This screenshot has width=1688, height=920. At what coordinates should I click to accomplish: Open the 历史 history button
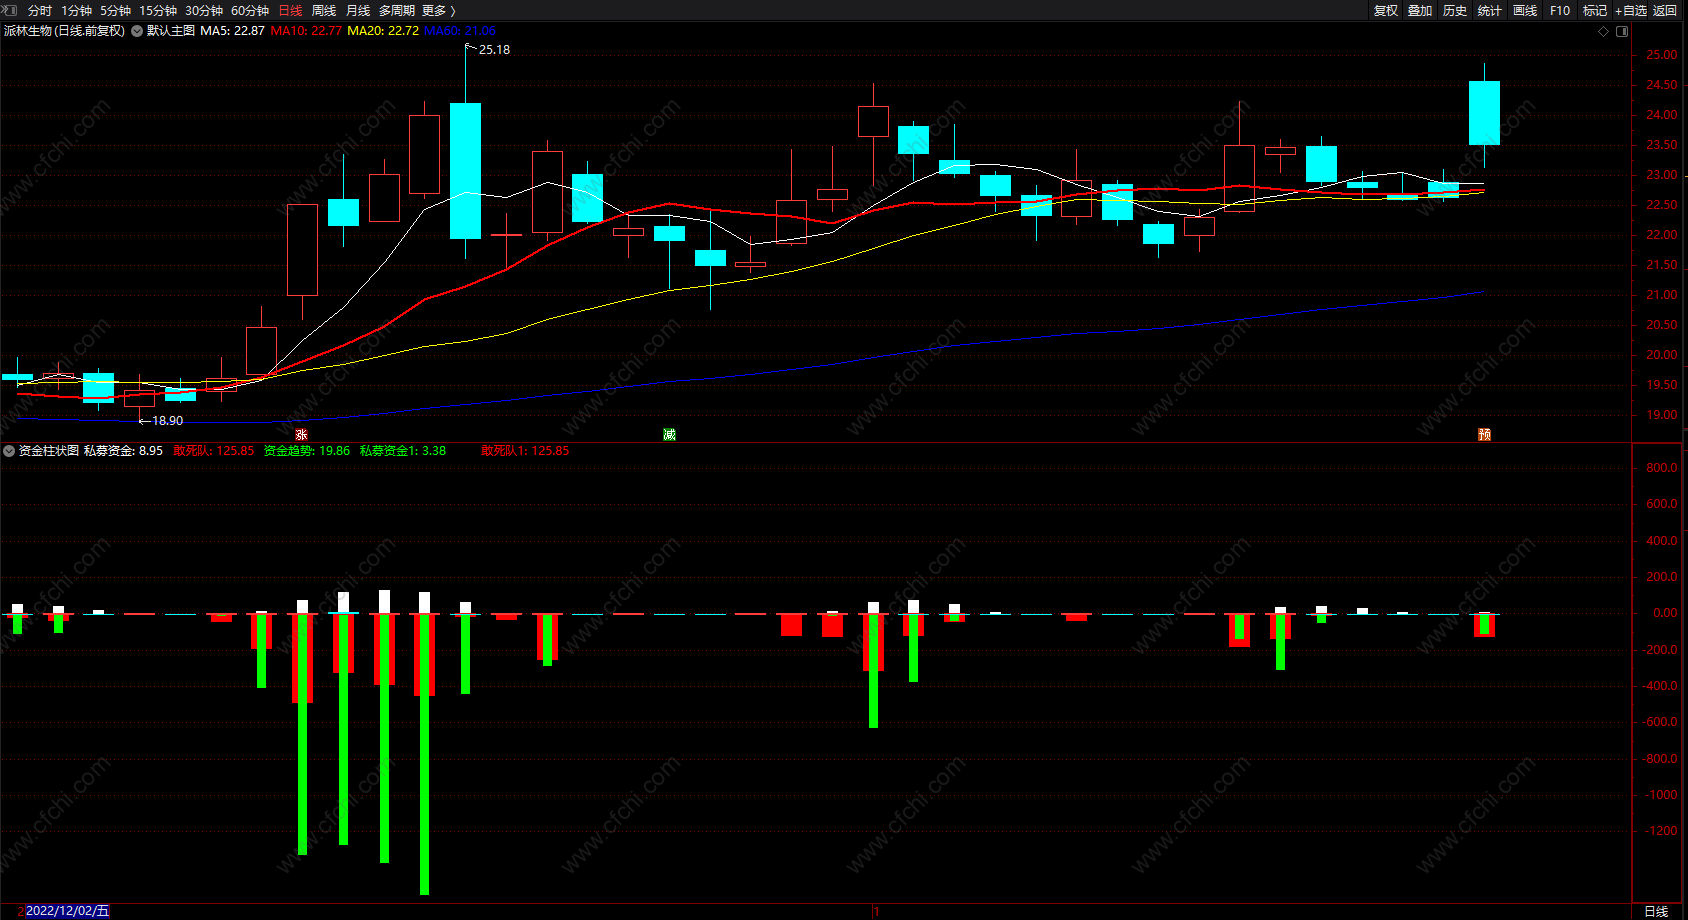point(1455,11)
